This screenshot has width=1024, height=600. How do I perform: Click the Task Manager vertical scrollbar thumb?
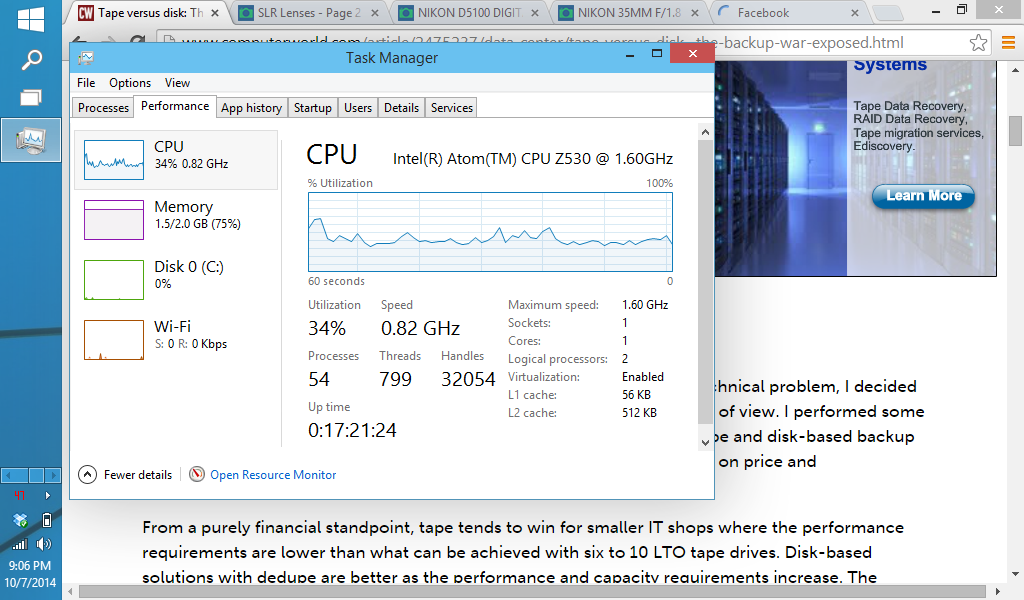(x=705, y=282)
